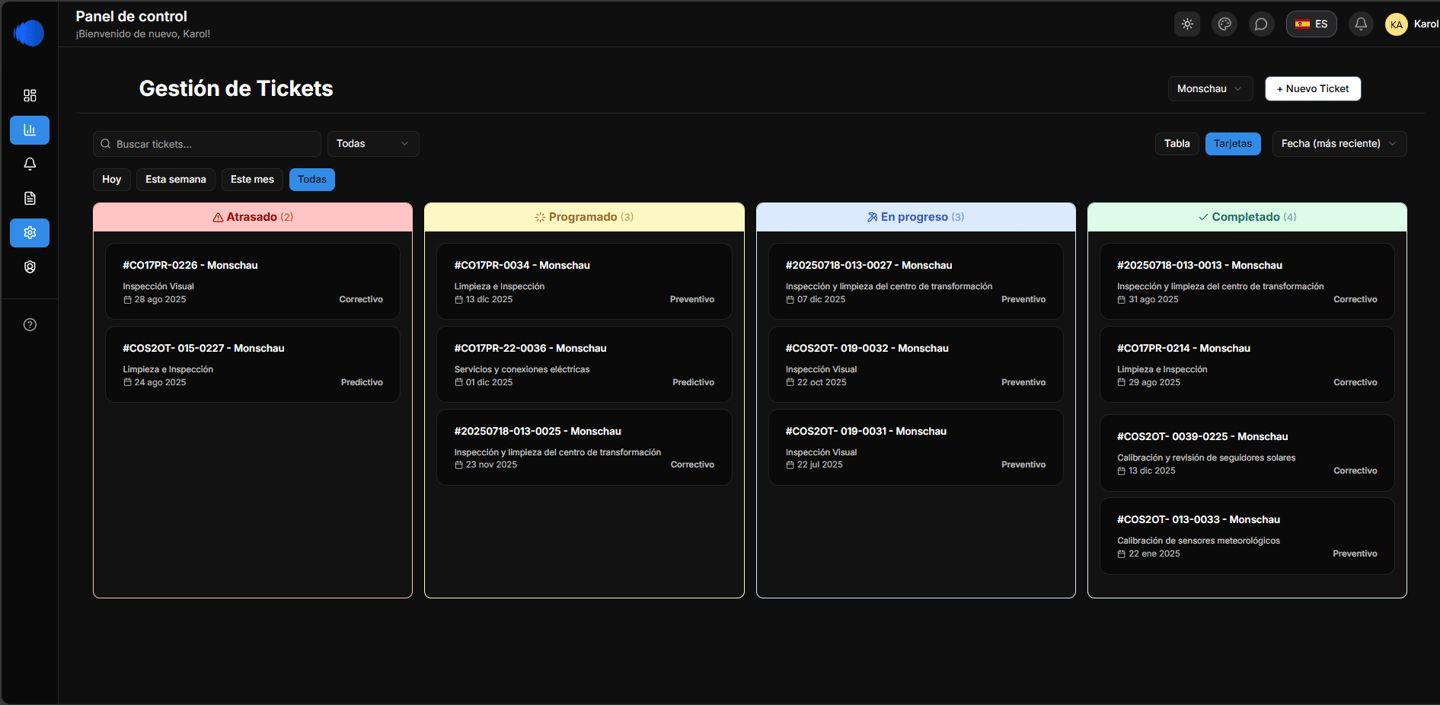Click date 13 dic 2025 on ticket #COS2OT- 0039-0225
Screen dimensions: 1440x705
coord(1152,471)
